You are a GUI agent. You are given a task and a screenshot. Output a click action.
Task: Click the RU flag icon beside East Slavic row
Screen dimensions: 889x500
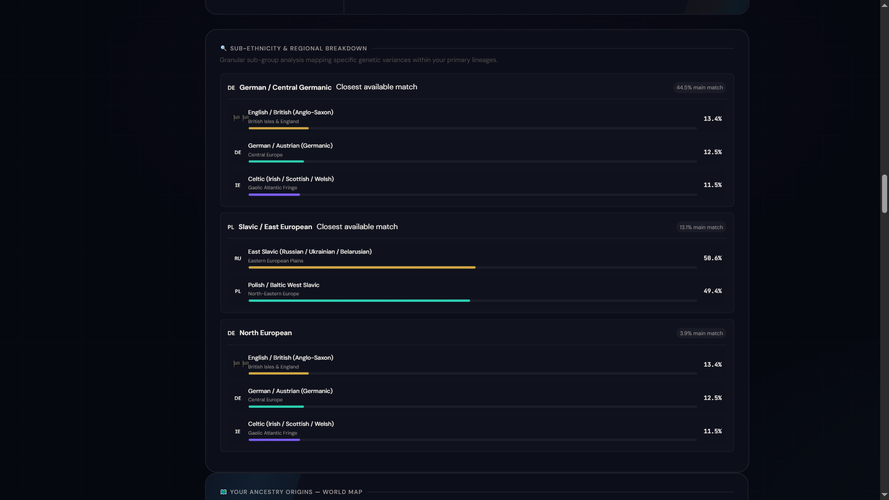click(238, 259)
